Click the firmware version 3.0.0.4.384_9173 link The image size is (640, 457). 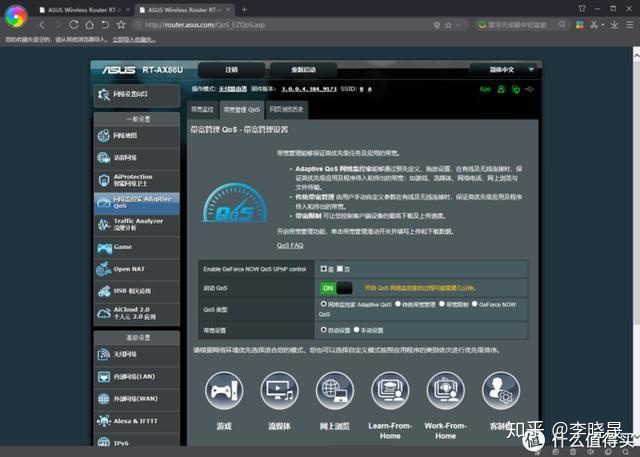[x=309, y=89]
